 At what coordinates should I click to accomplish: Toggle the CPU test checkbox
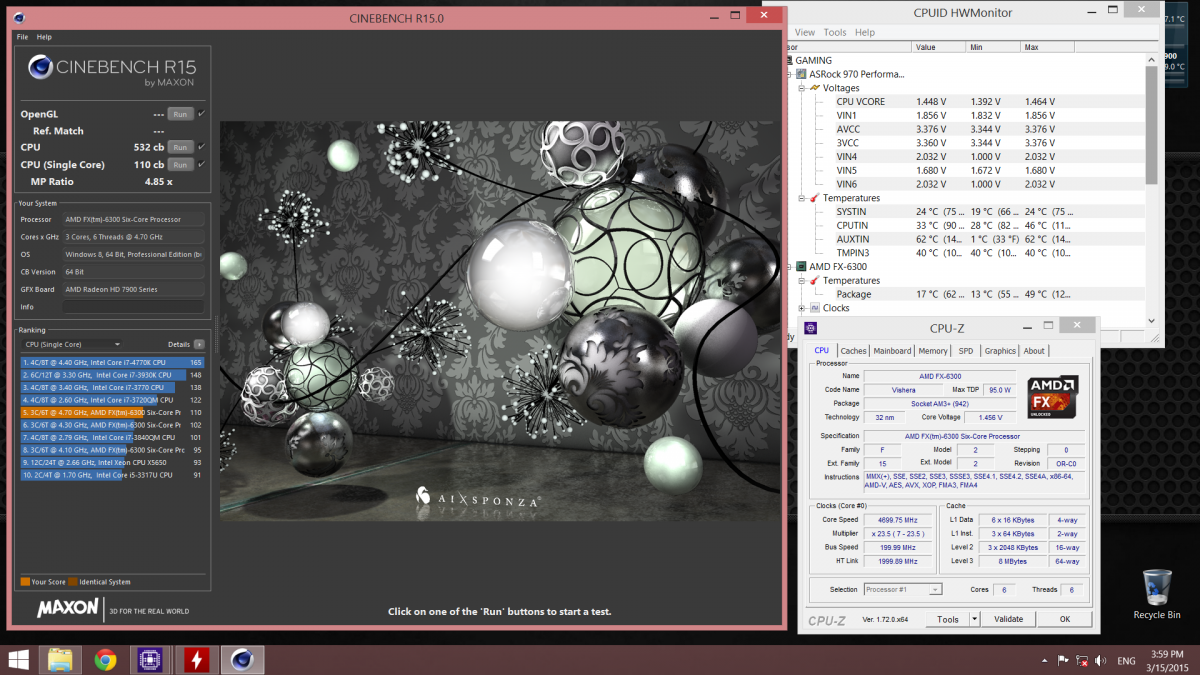pos(202,147)
